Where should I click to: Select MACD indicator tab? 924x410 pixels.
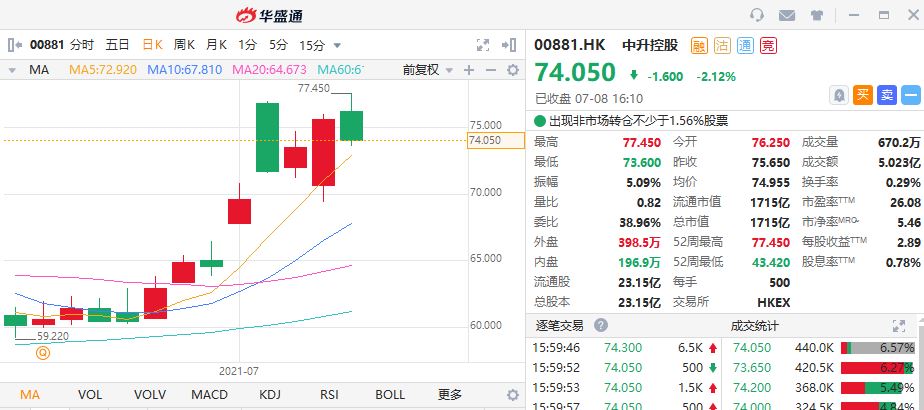[210, 395]
